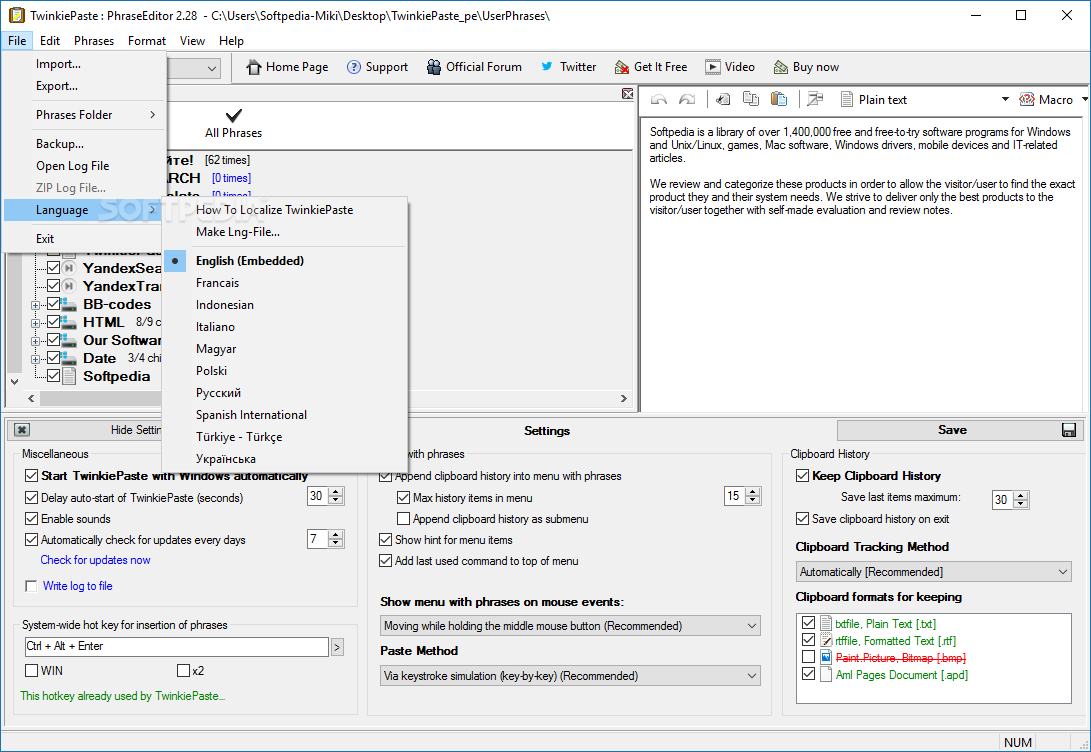
Task: Check the x2 hotkey box
Action: 184,671
